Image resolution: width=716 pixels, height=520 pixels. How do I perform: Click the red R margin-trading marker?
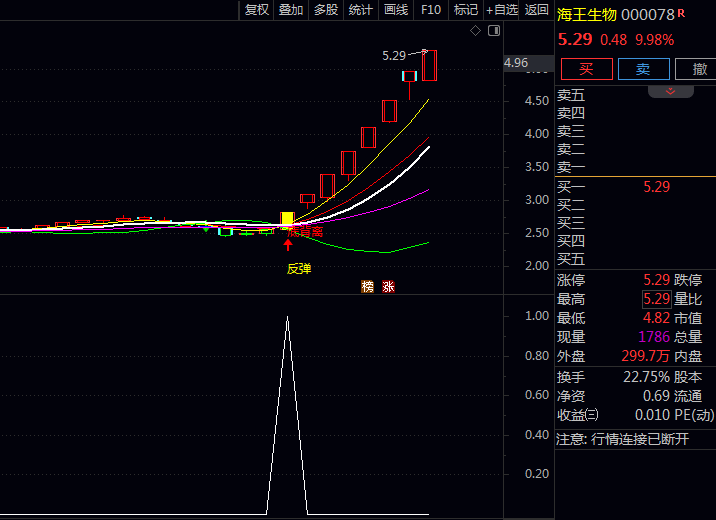point(681,13)
